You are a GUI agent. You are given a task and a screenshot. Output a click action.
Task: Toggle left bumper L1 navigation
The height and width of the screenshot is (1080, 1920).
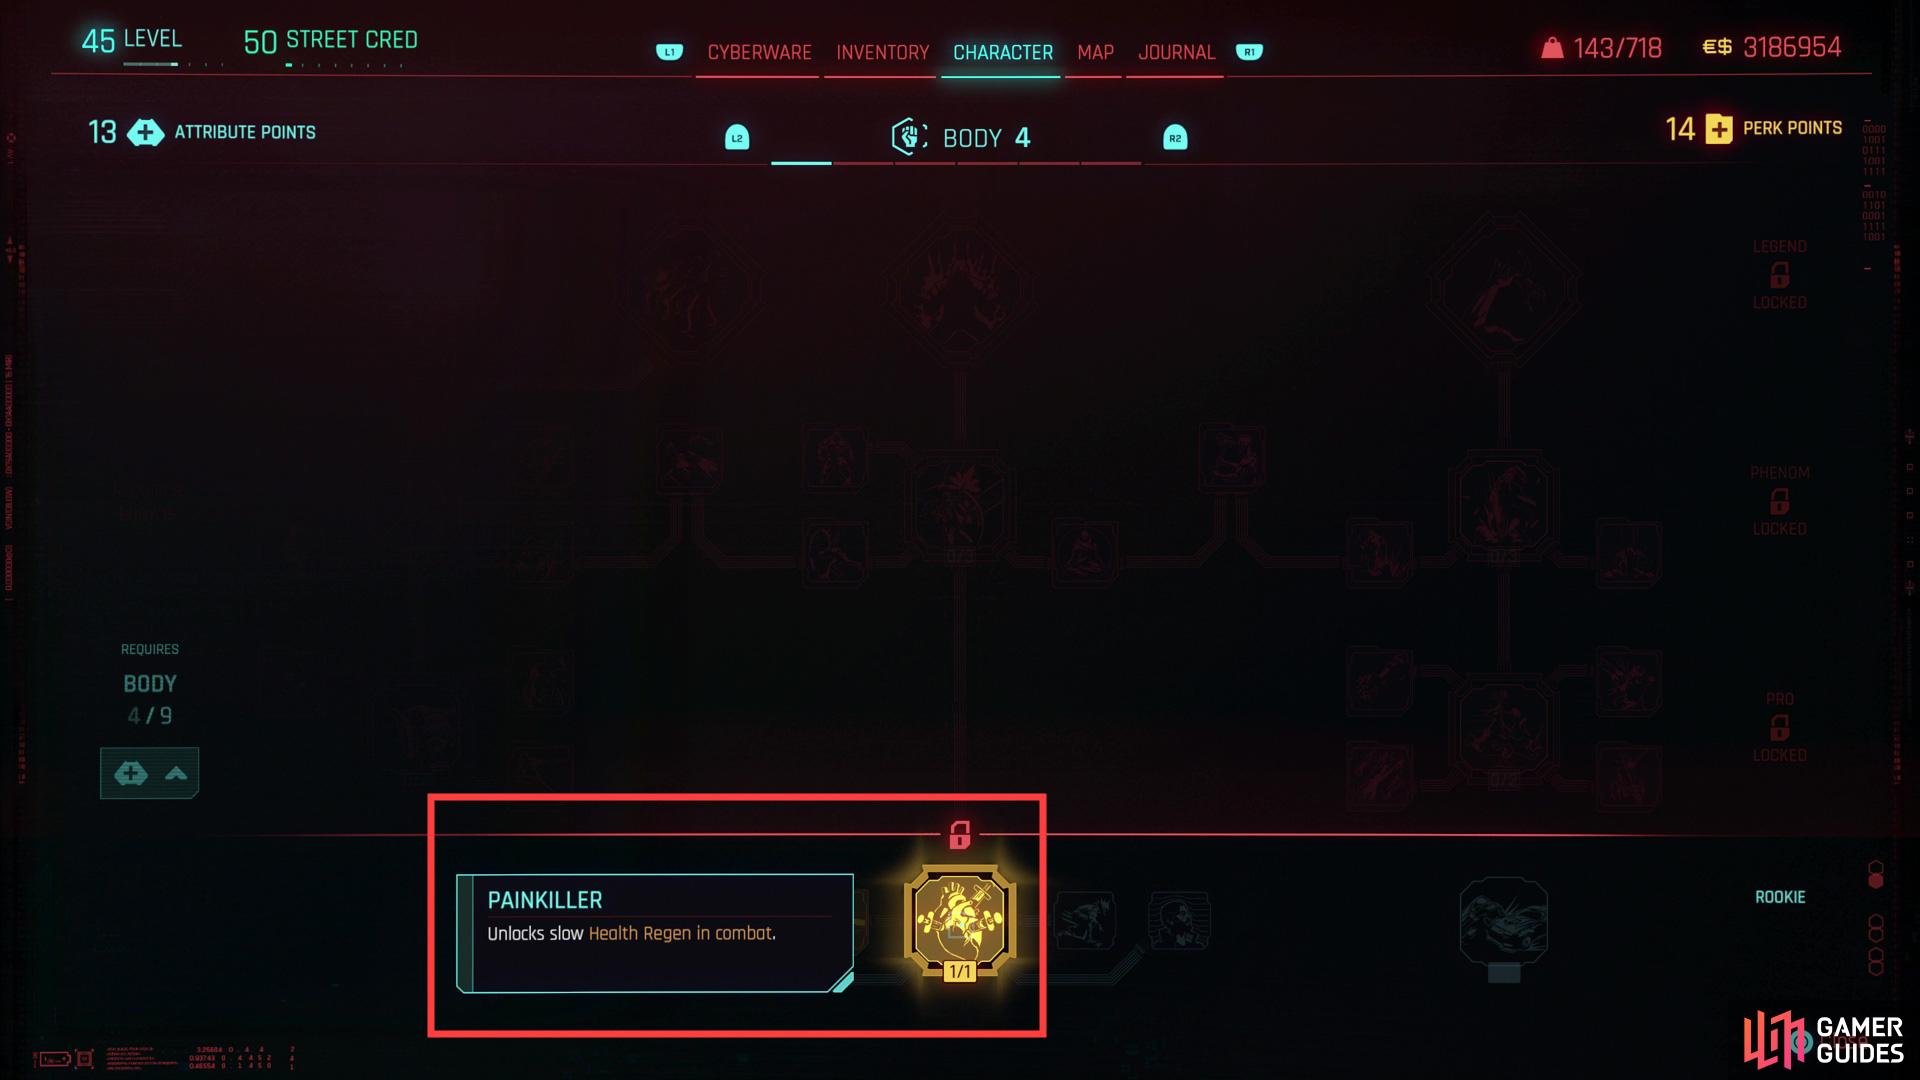pyautogui.click(x=665, y=53)
